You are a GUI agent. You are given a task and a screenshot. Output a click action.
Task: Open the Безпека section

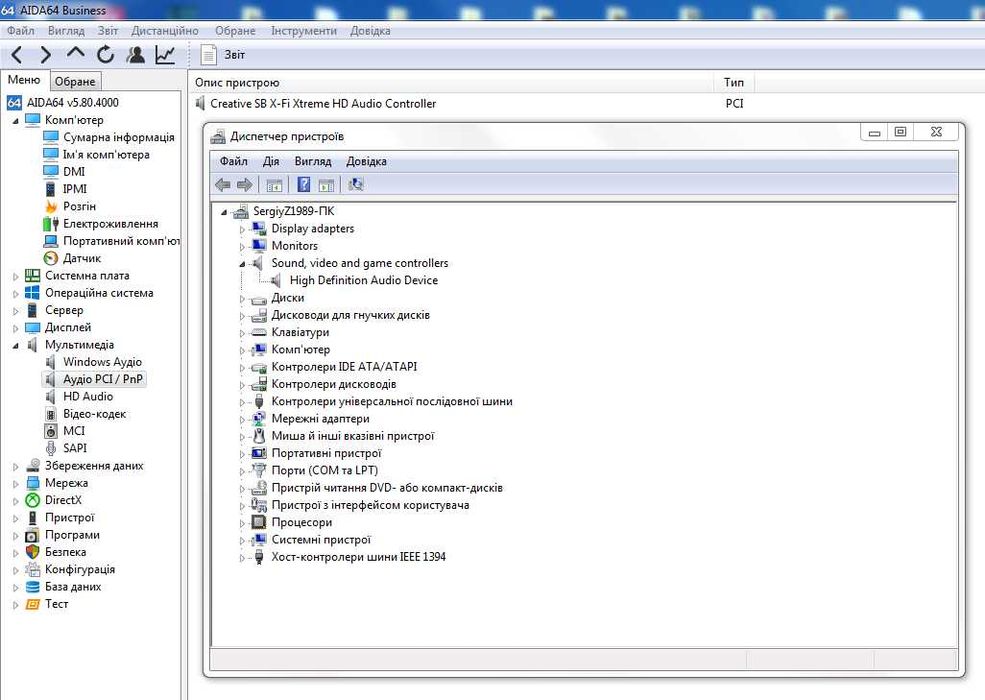click(65, 552)
